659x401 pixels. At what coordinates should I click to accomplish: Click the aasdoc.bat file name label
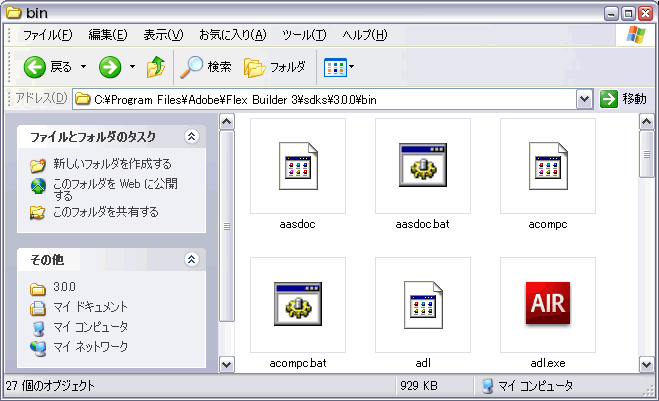click(422, 224)
